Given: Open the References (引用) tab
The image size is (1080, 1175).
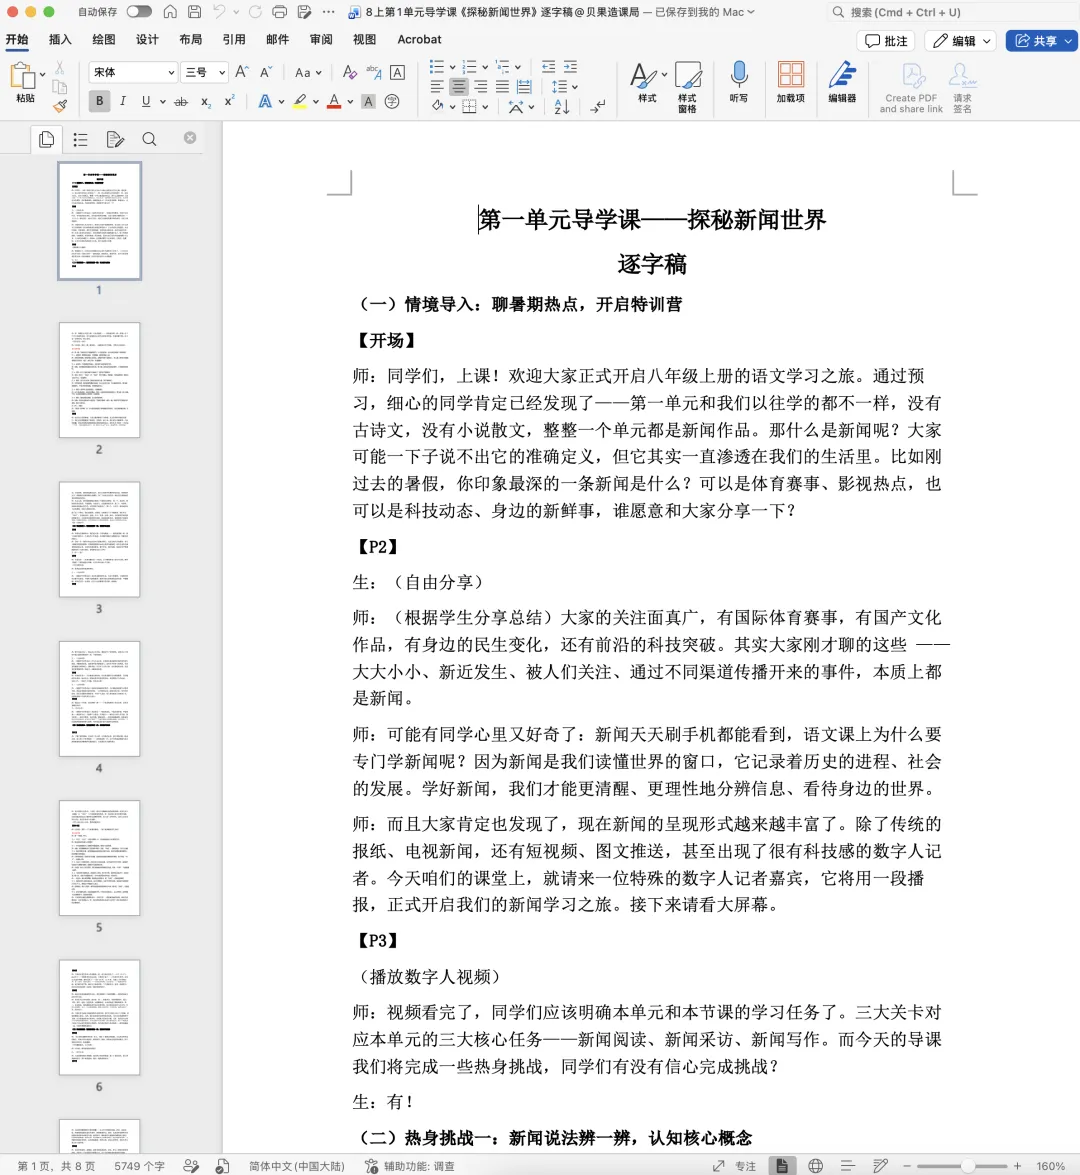Looking at the screenshot, I should click(x=234, y=40).
